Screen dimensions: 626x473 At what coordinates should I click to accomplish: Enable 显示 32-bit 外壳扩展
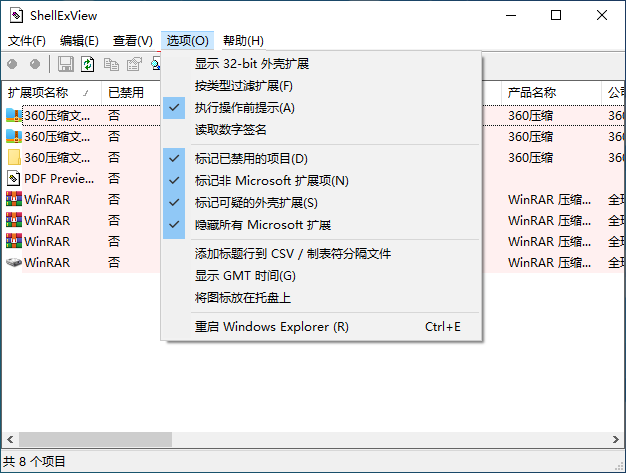click(x=321, y=63)
